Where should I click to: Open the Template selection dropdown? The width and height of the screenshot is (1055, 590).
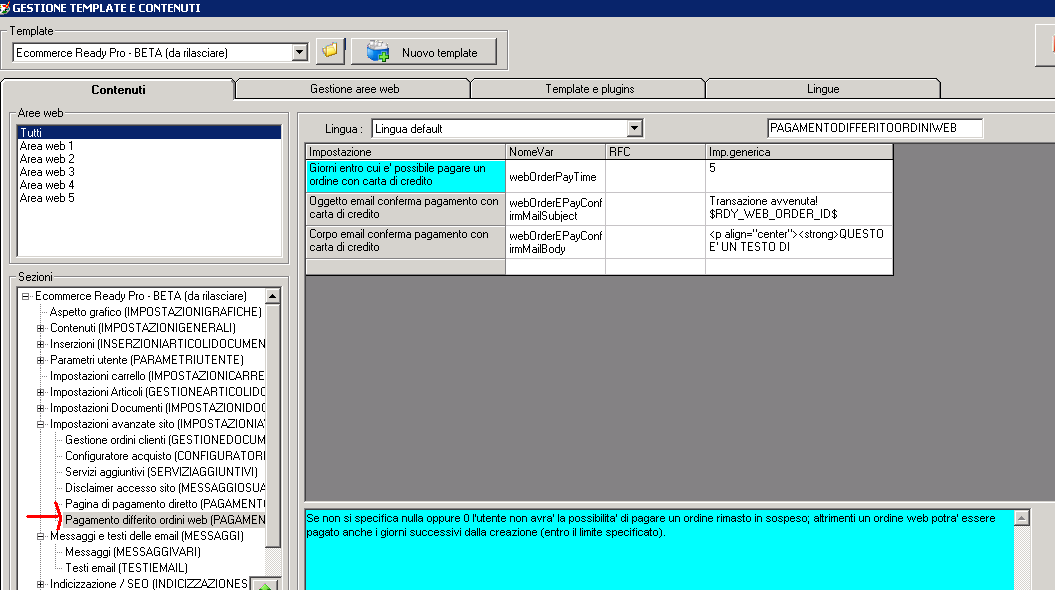(300, 52)
